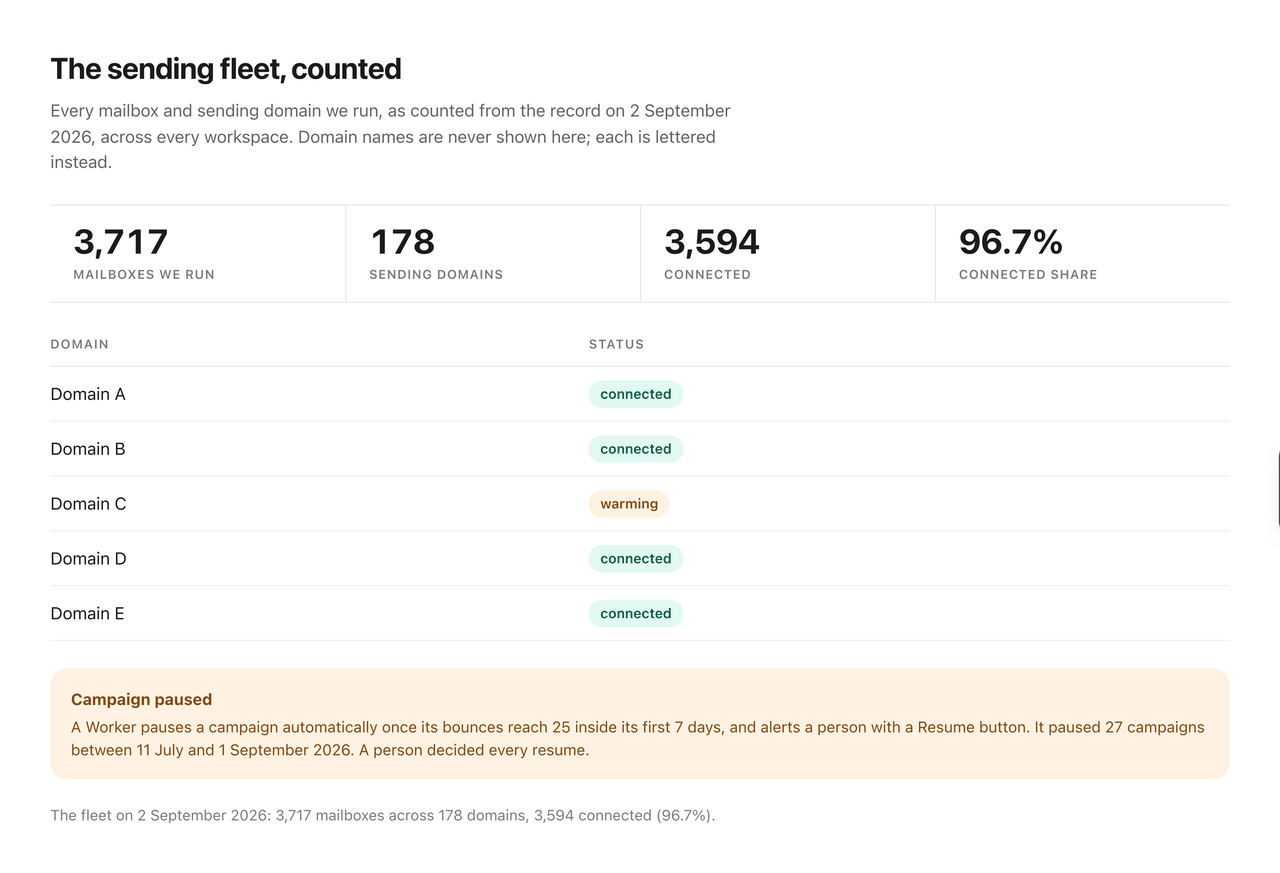Select the 3,717 mailboxes figure
The height and width of the screenshot is (873, 1280).
pyautogui.click(x=121, y=242)
